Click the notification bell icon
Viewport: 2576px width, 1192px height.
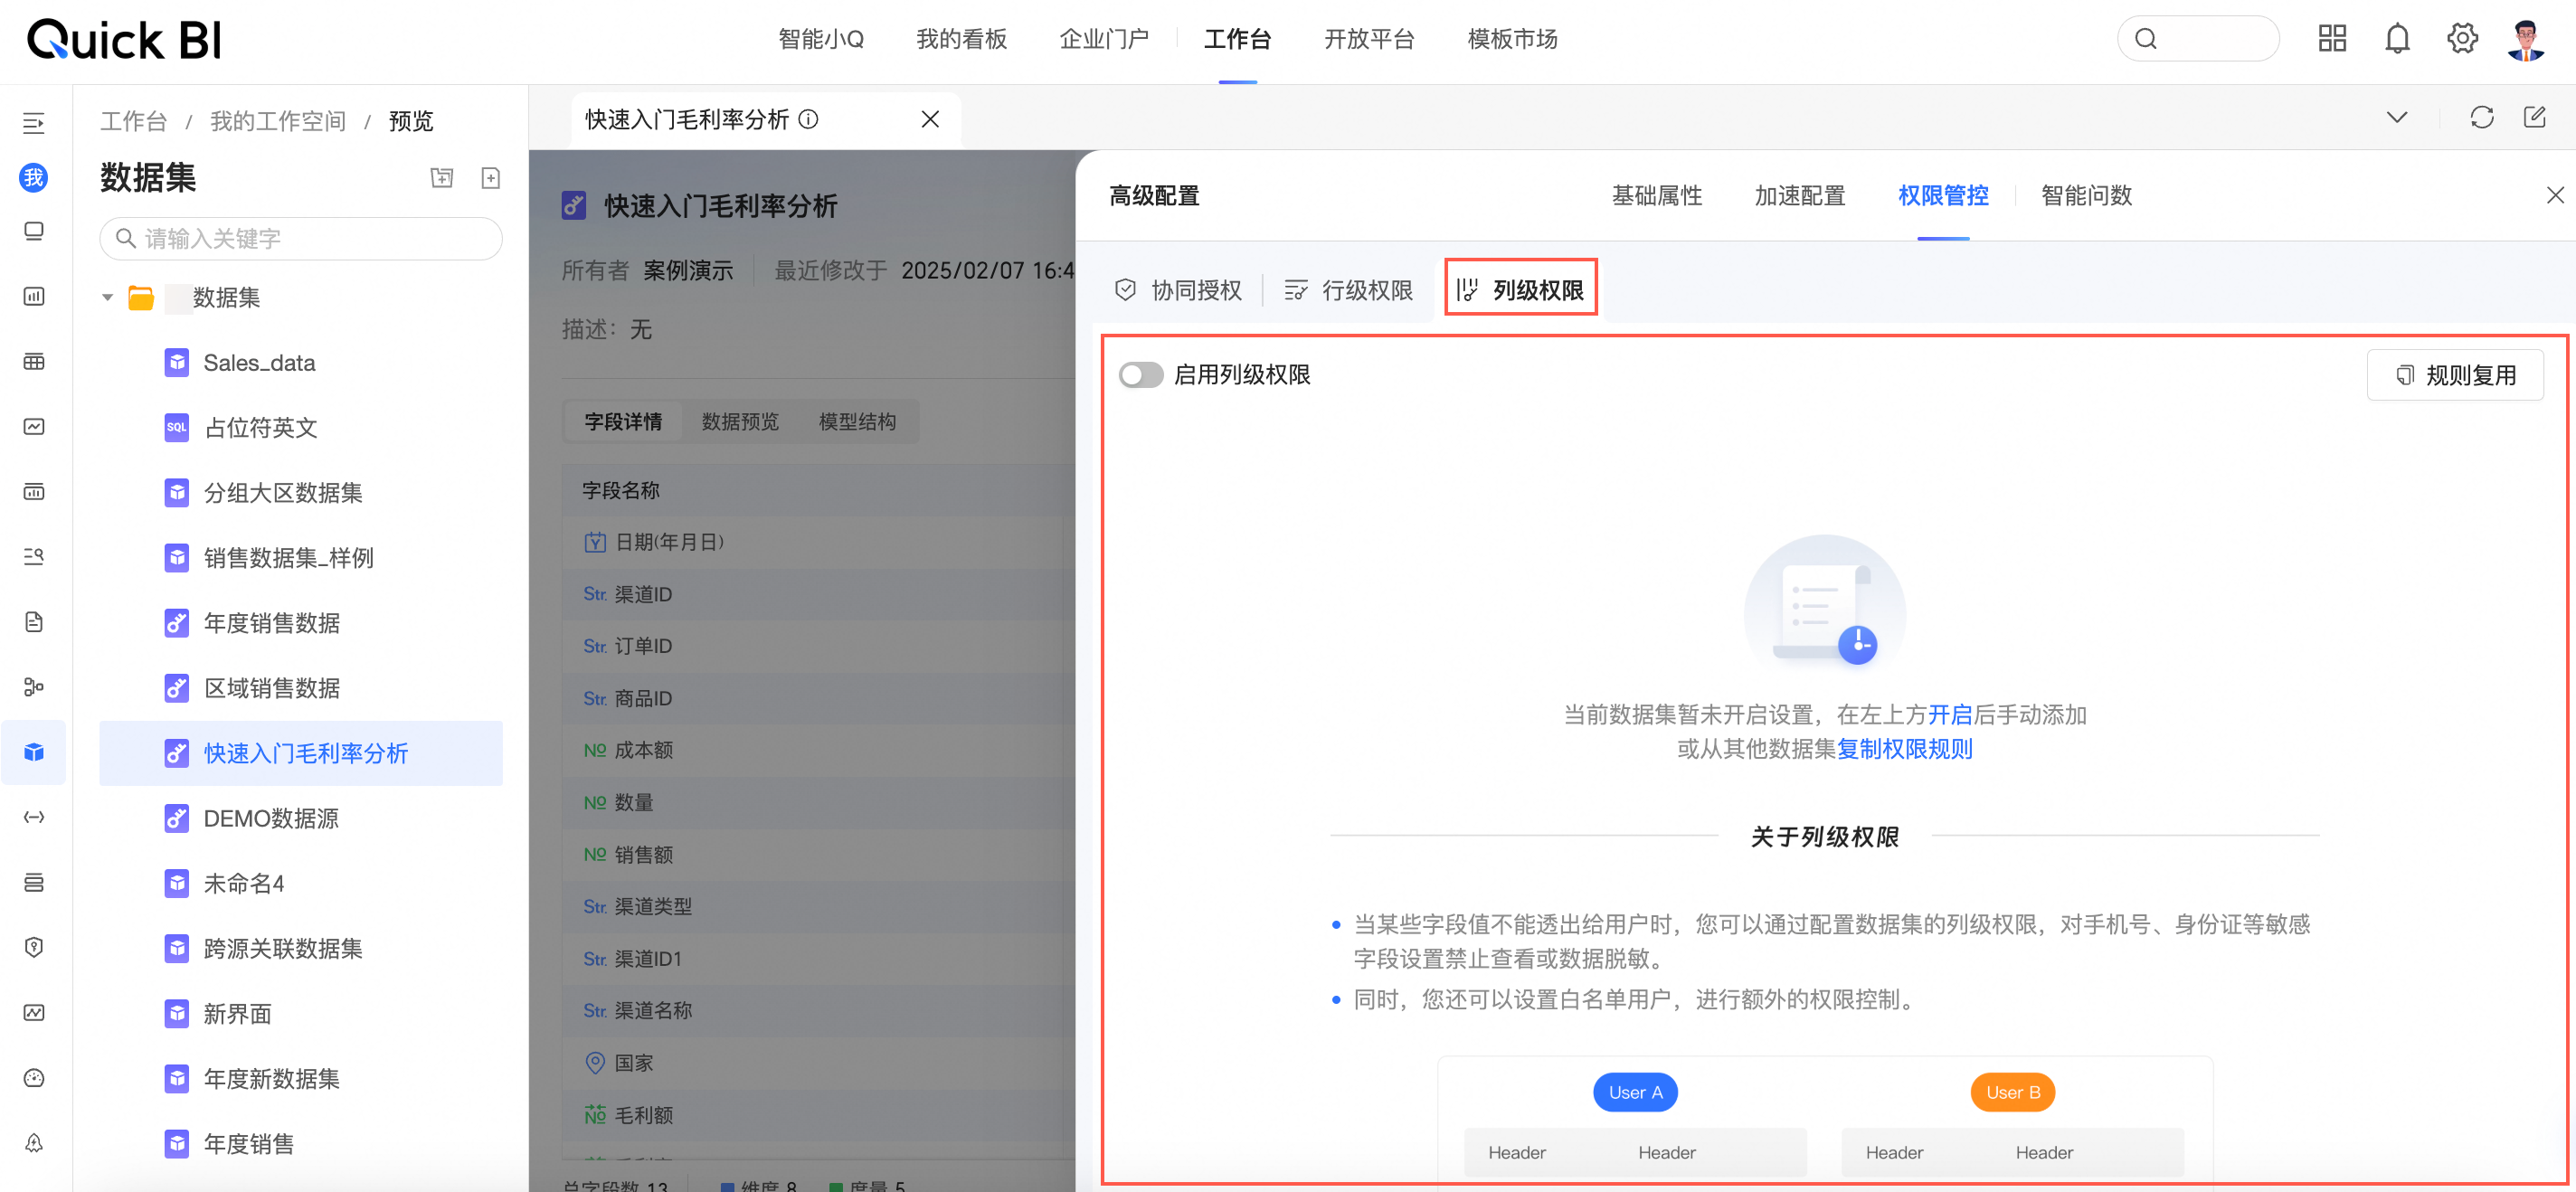click(2397, 39)
